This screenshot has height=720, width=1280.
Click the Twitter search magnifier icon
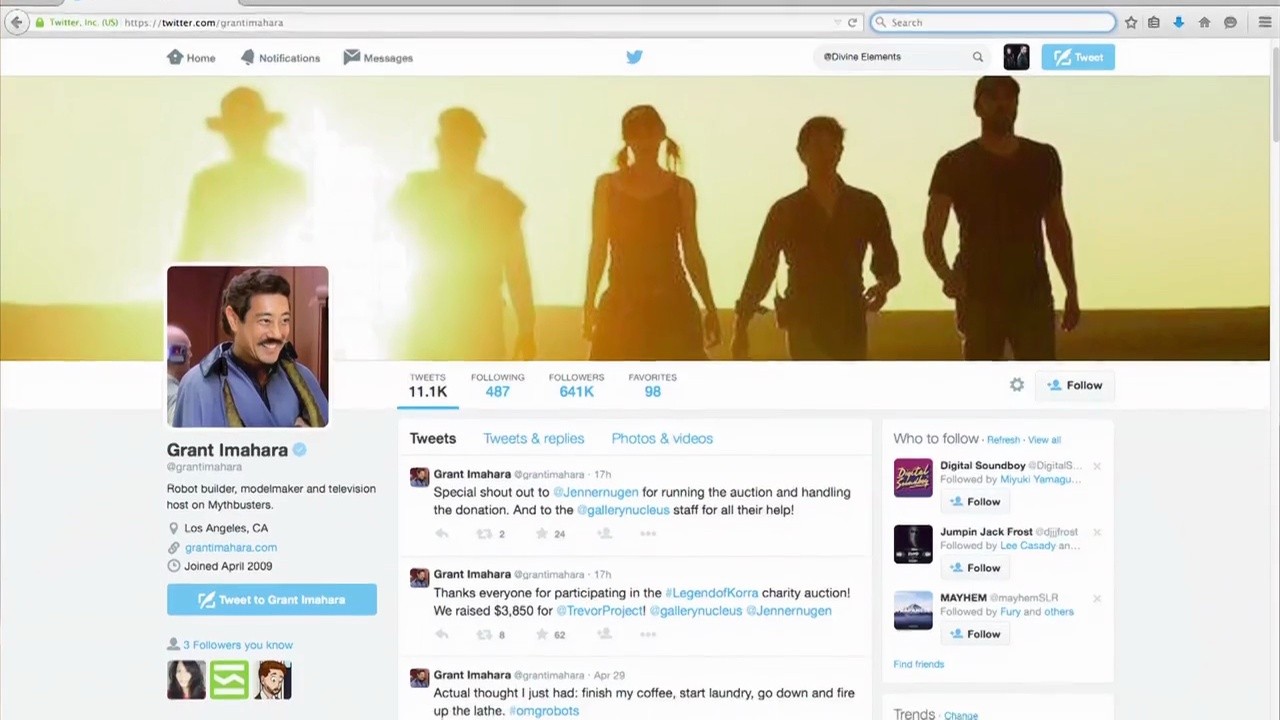tap(978, 57)
